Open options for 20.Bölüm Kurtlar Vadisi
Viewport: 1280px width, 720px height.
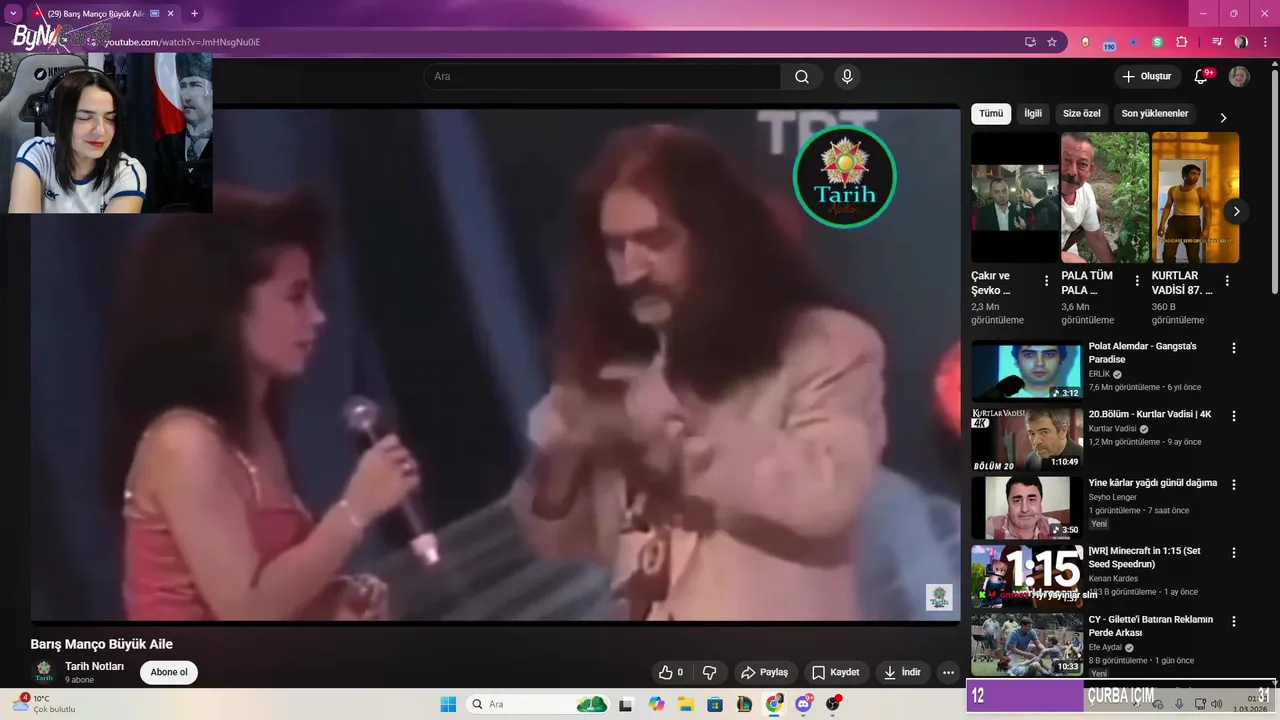pos(1234,416)
